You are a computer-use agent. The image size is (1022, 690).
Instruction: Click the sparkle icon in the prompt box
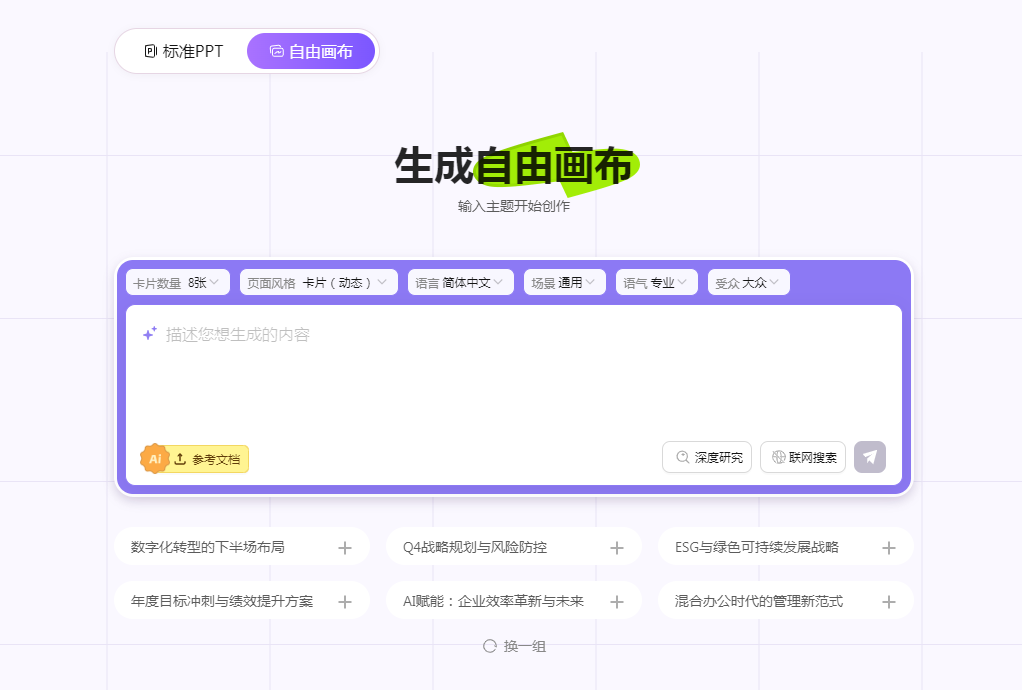(150, 334)
